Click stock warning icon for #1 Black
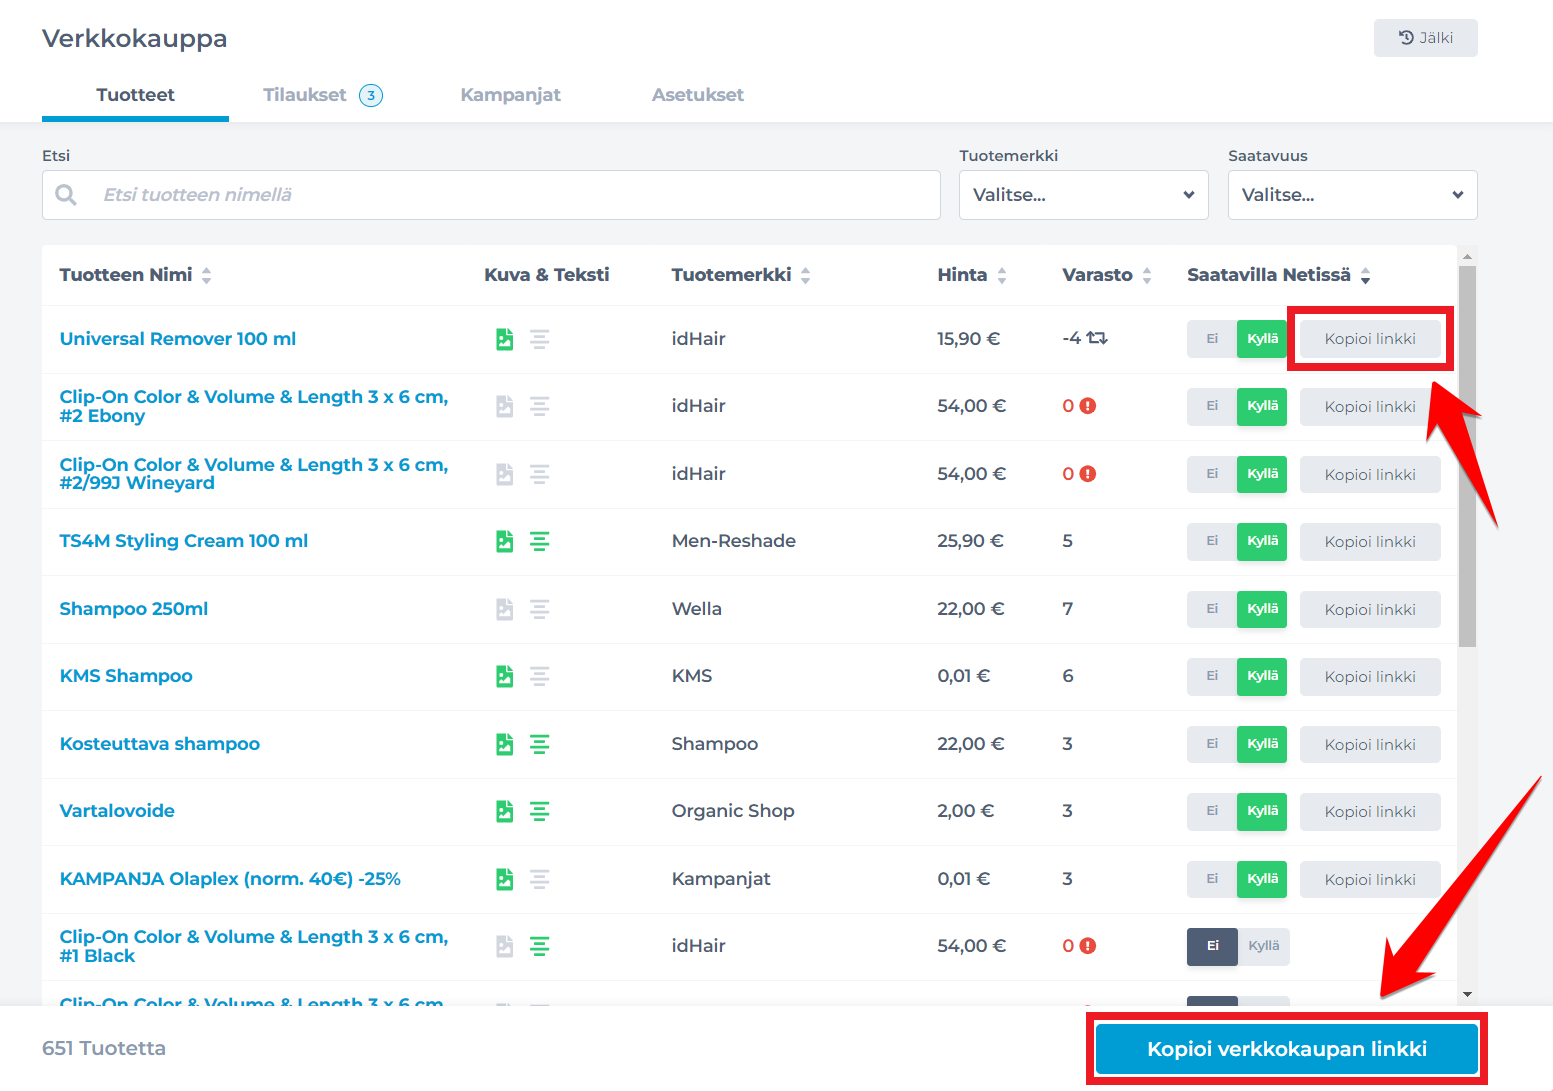1553x1091 pixels. click(x=1088, y=946)
